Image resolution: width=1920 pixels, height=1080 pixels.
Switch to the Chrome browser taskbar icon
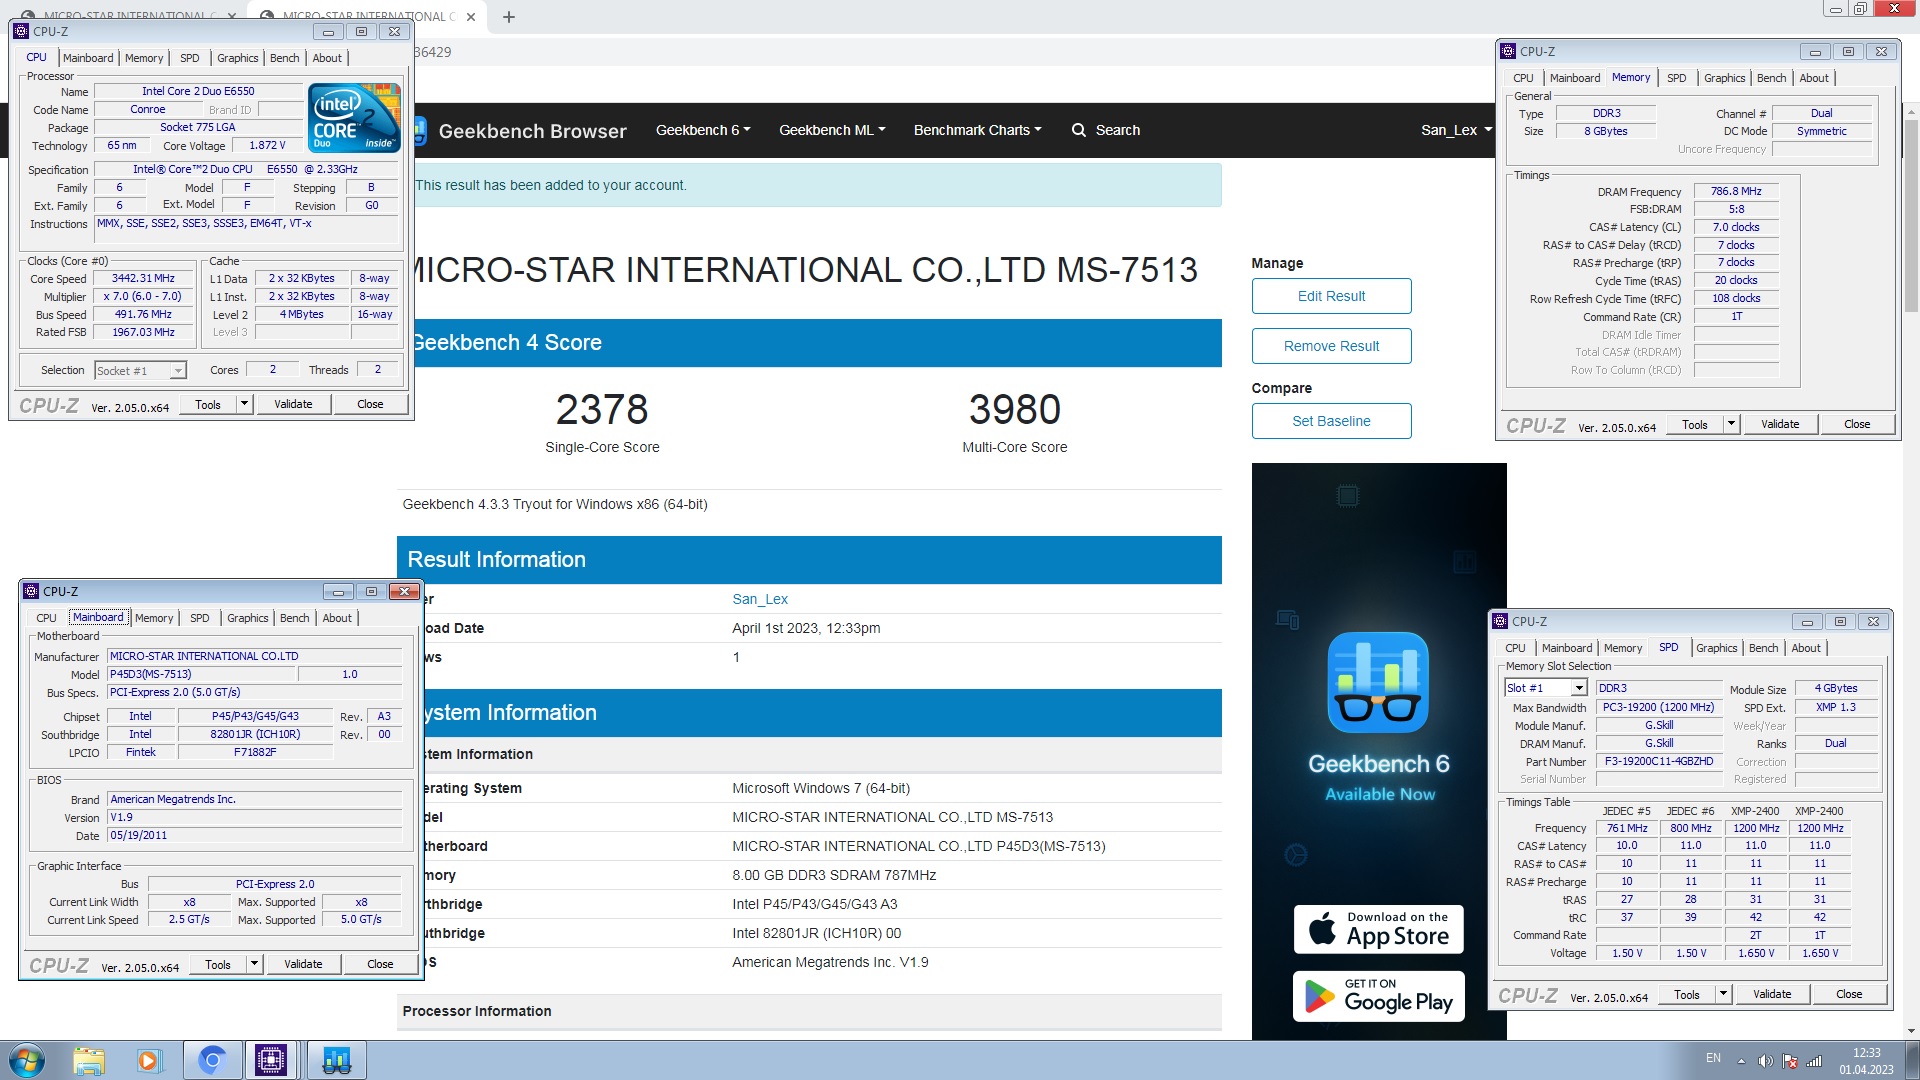point(211,1060)
